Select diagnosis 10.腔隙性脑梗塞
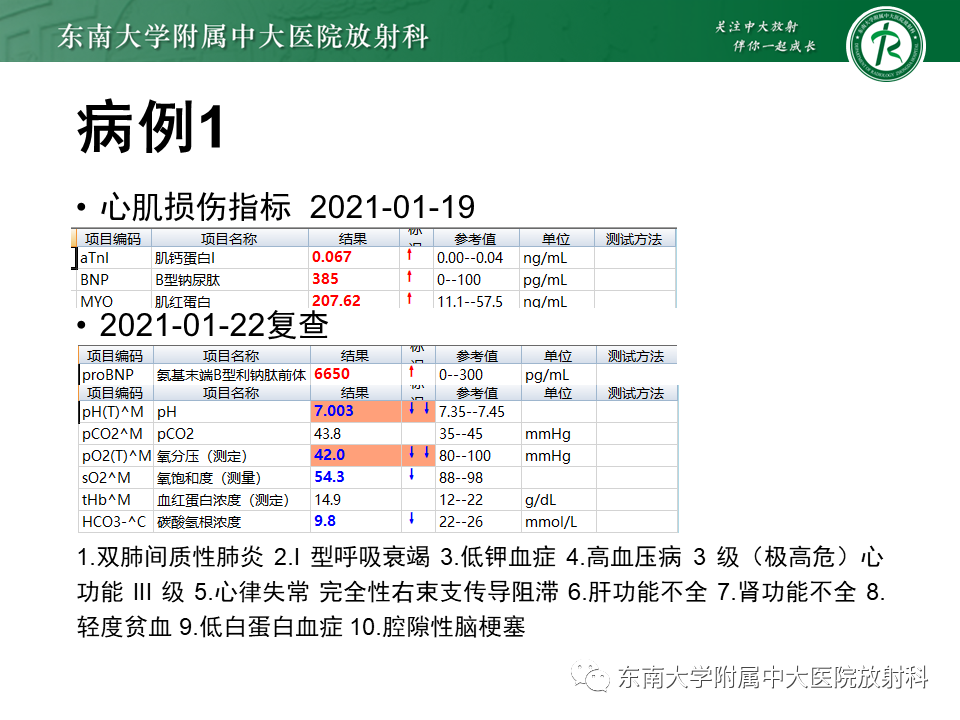The image size is (960, 720). tap(437, 626)
